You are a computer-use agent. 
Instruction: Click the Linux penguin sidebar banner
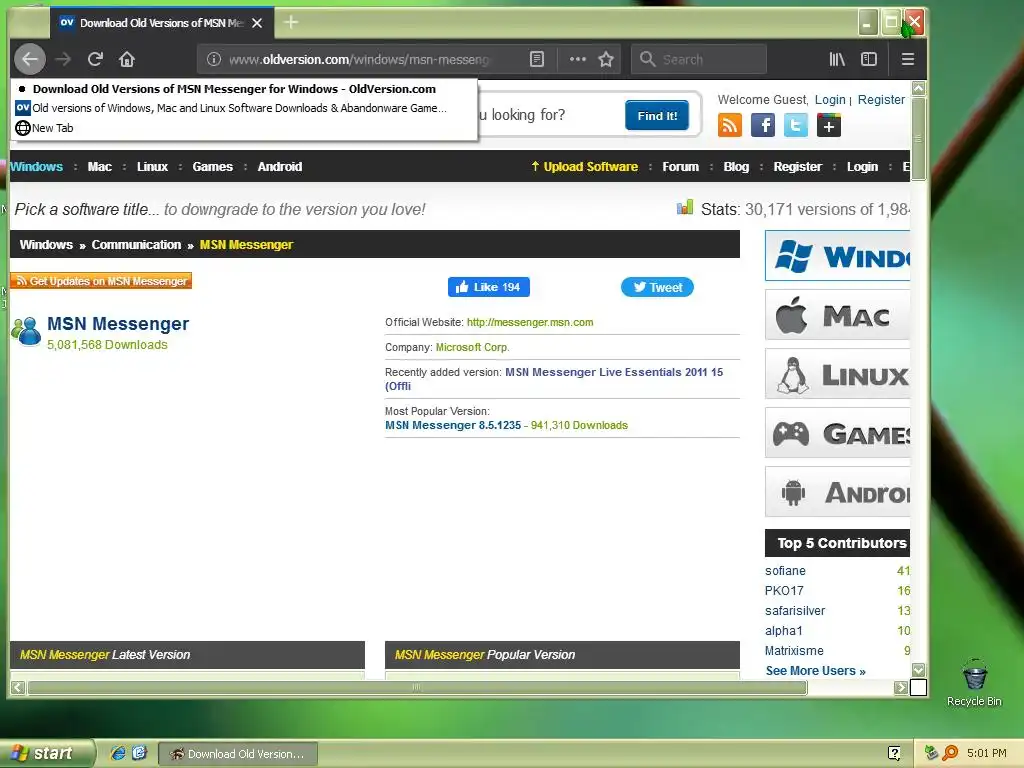coord(837,374)
